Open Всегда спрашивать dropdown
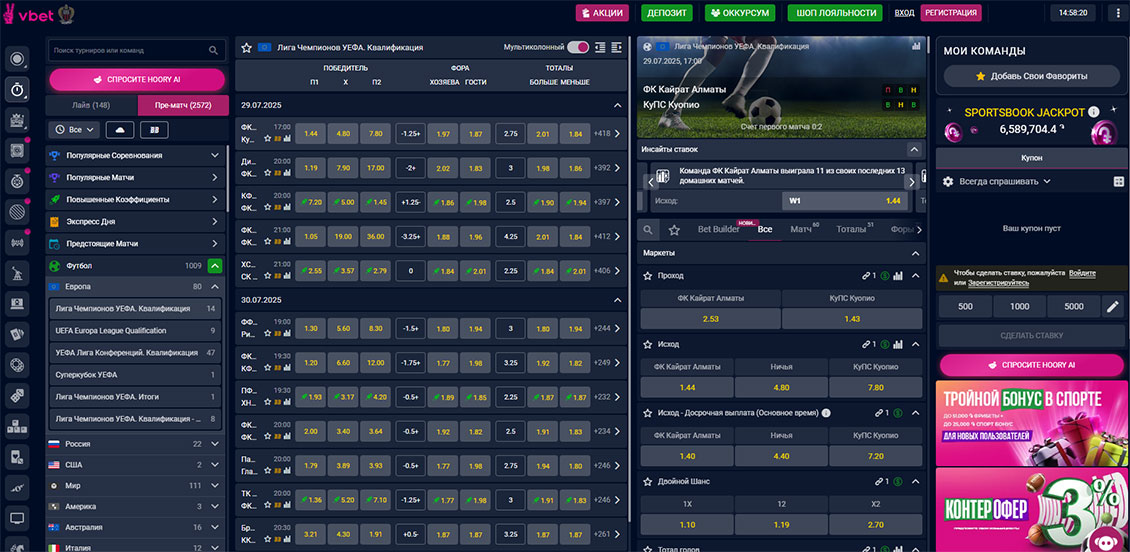 point(1005,182)
